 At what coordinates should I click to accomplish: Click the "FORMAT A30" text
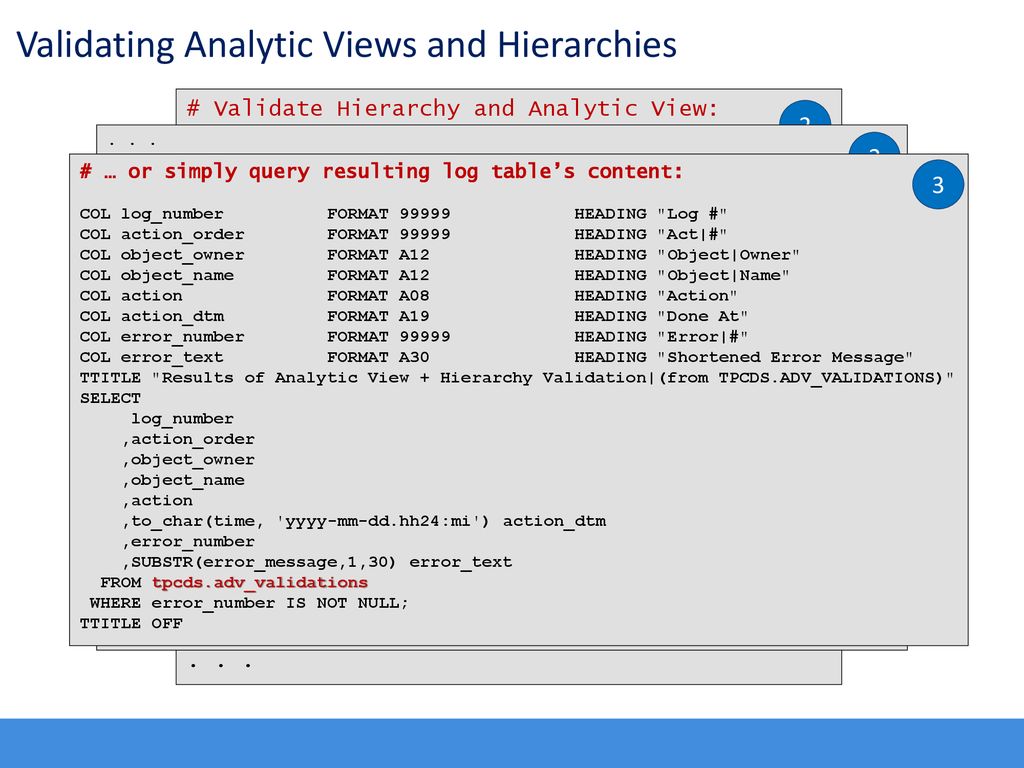pos(378,357)
